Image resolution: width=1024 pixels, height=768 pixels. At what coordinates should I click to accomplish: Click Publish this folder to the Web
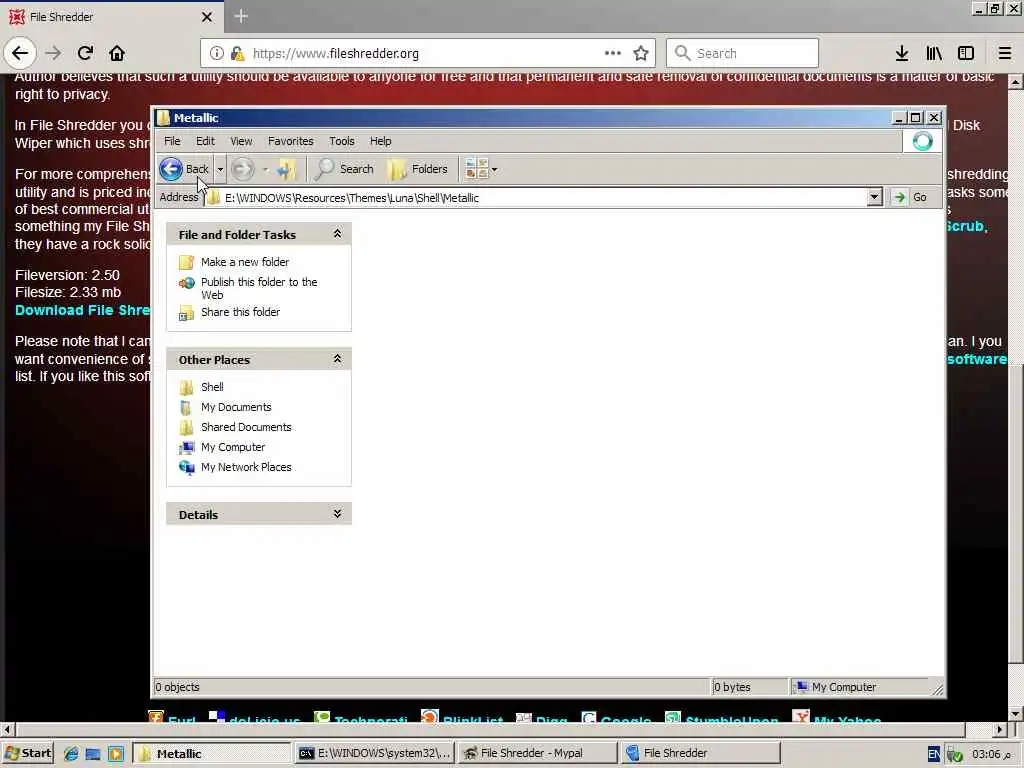click(259, 288)
